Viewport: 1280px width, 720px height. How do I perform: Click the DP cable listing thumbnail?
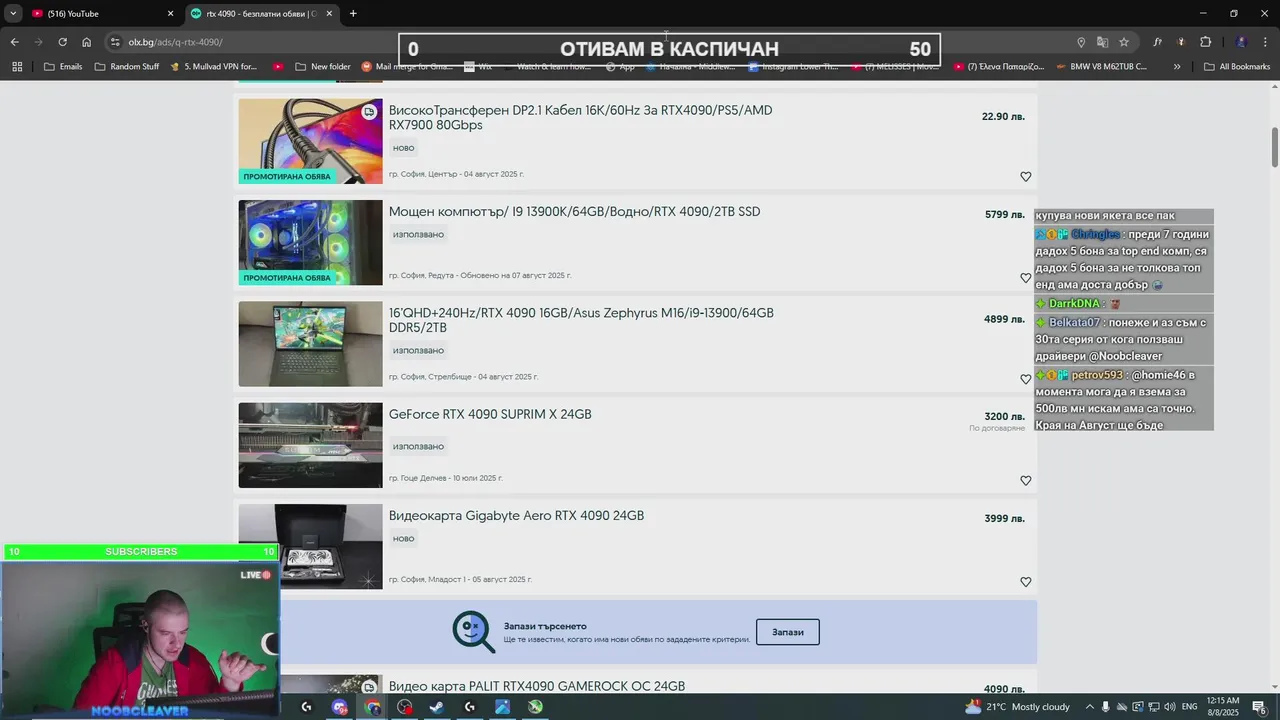[310, 141]
